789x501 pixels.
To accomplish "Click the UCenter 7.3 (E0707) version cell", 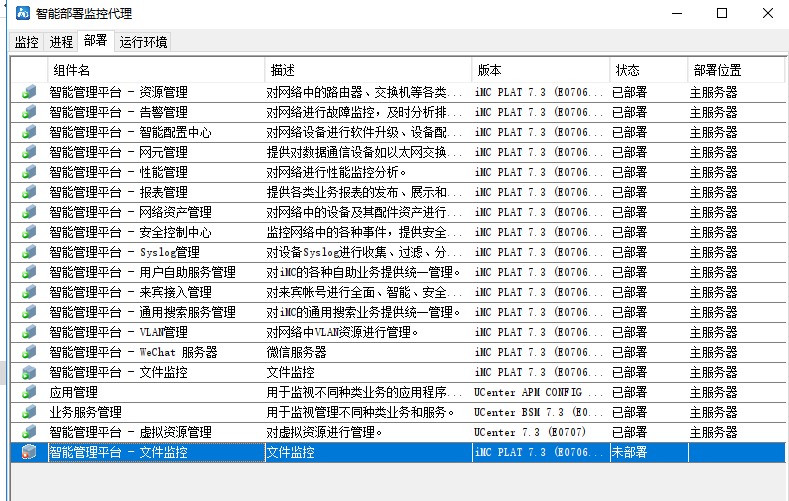I will (530, 432).
